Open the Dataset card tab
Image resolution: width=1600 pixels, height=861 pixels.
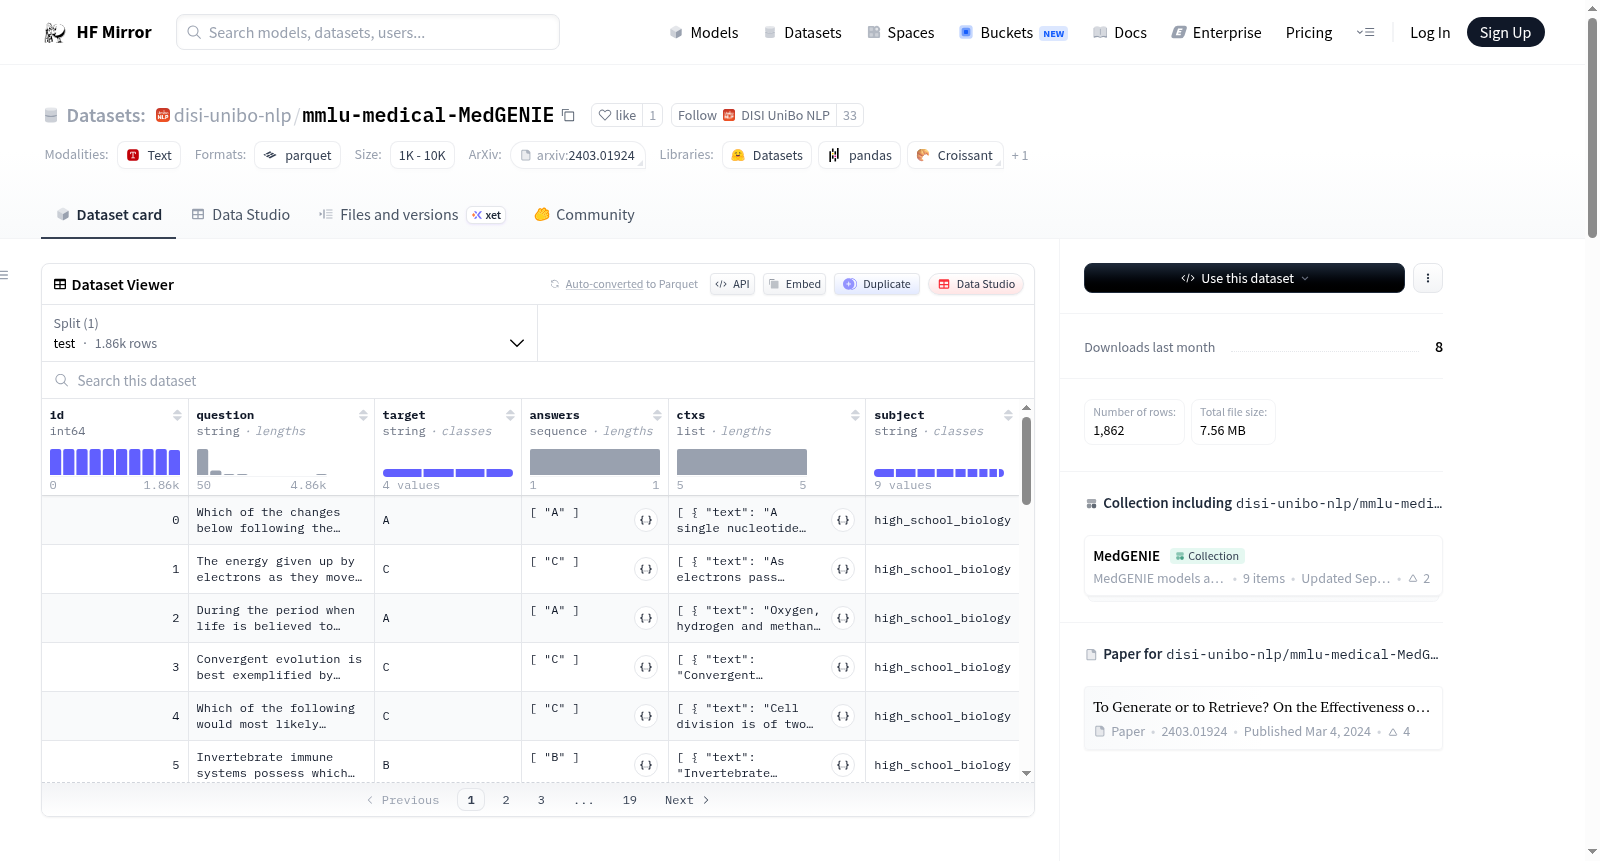pyautogui.click(x=109, y=215)
